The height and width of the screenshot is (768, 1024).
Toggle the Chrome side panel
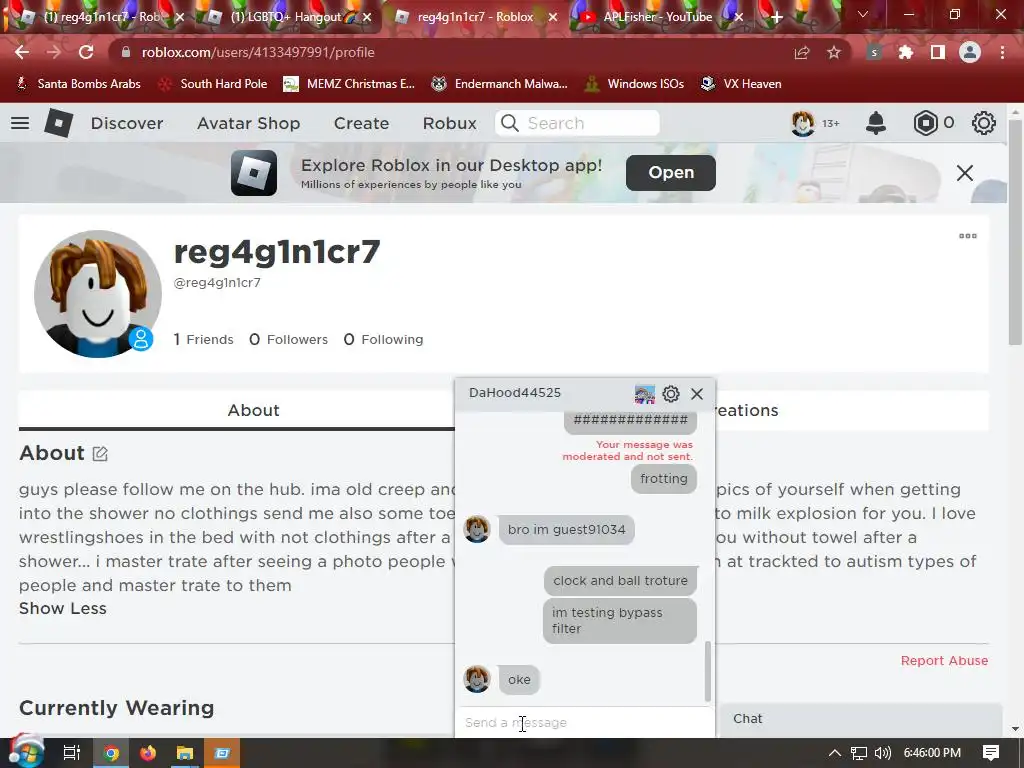(938, 52)
